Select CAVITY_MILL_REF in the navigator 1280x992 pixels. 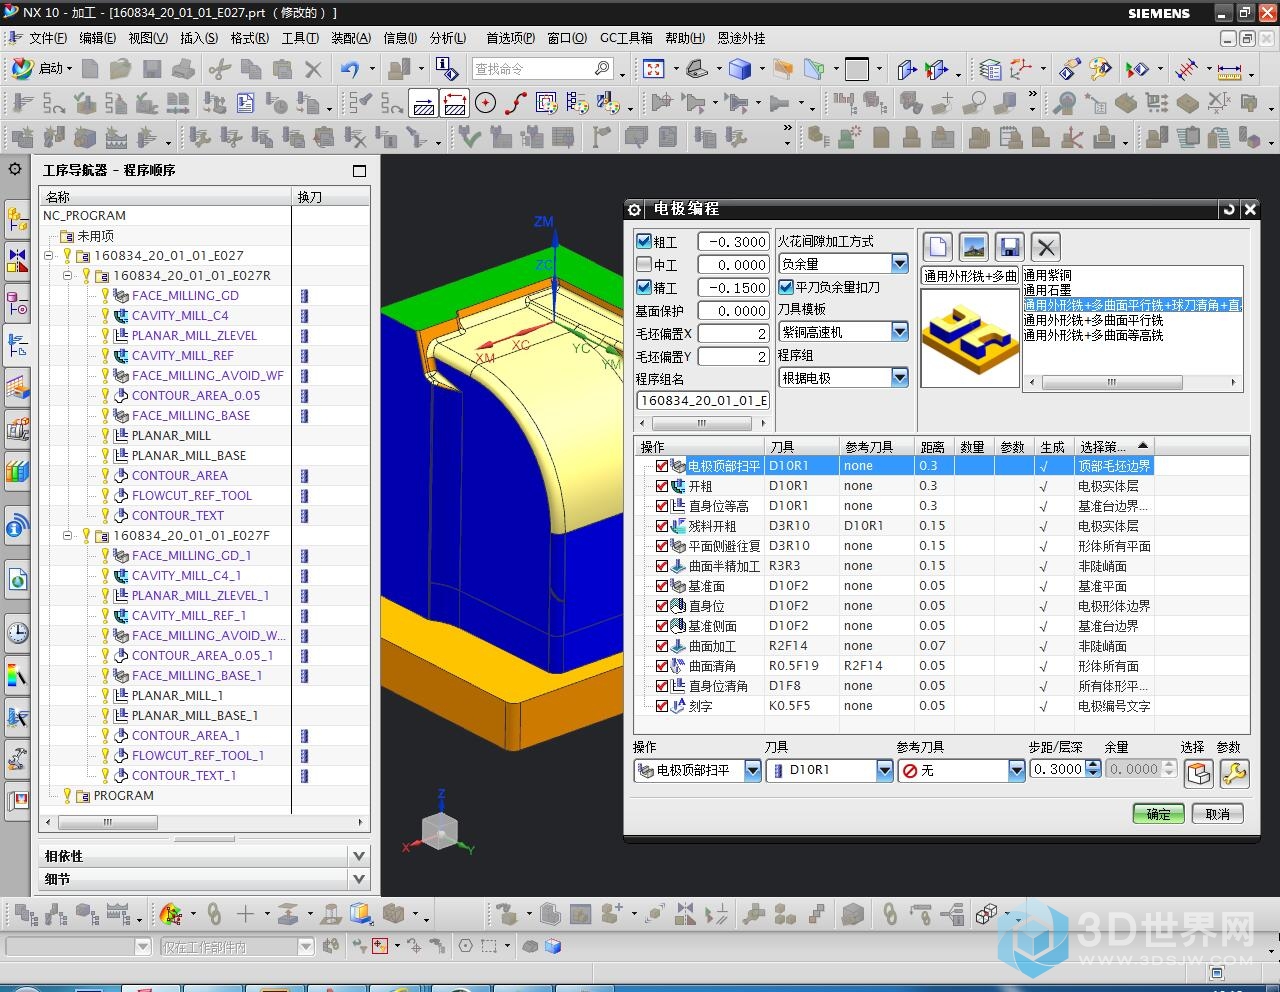182,355
